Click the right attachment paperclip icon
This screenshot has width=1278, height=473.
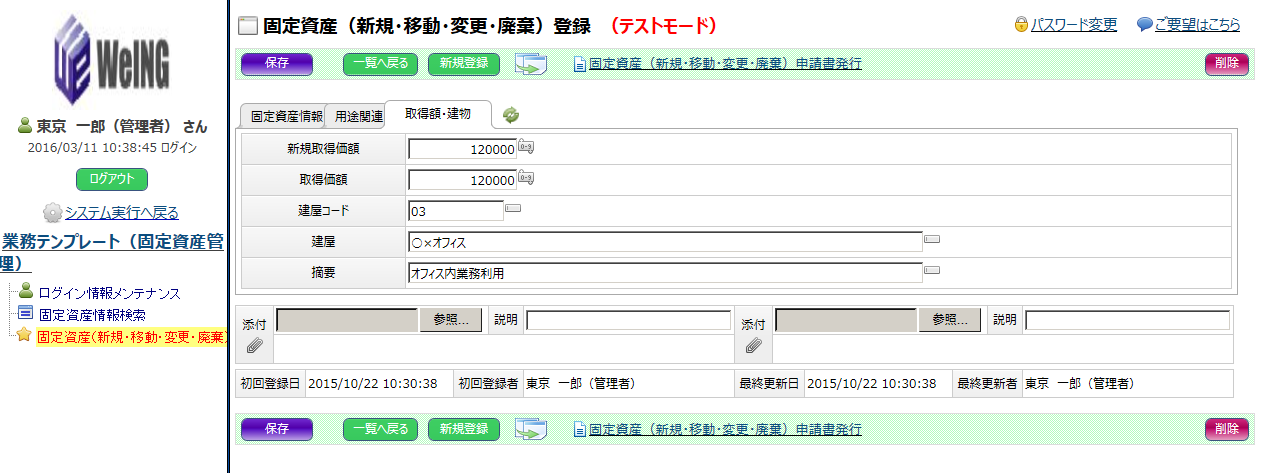point(753,345)
